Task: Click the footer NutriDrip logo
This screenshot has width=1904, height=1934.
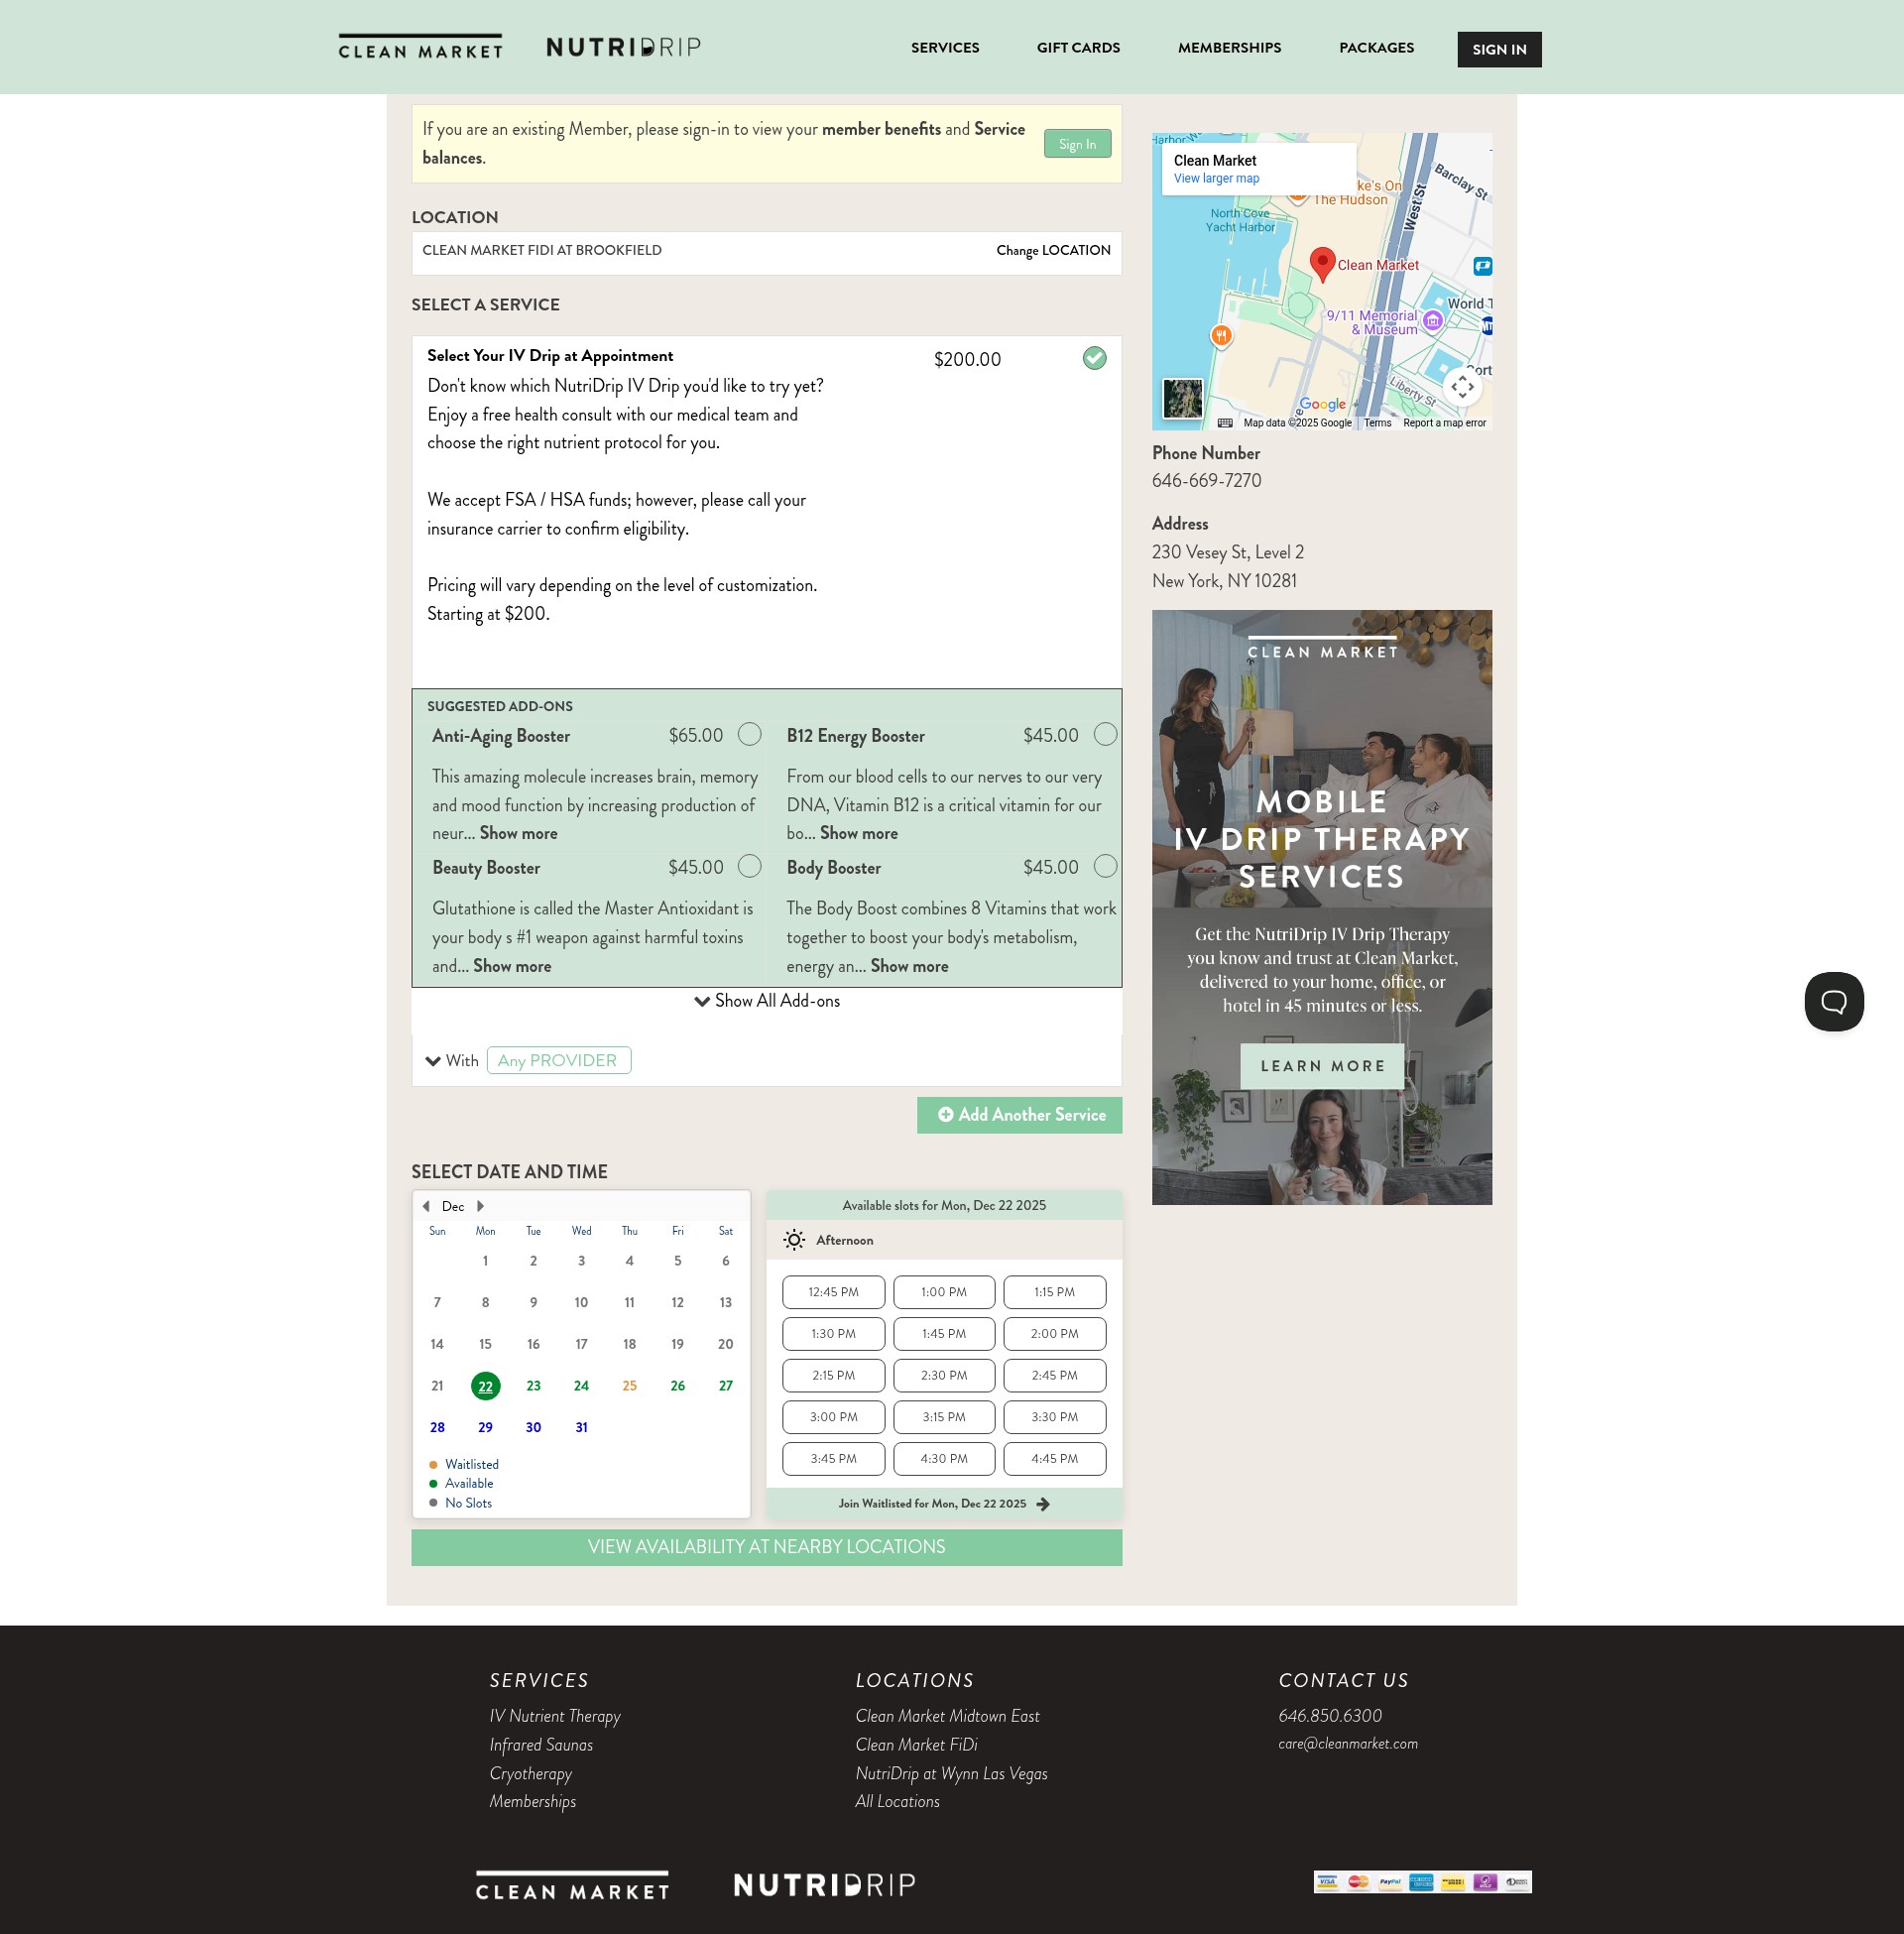Action: click(x=824, y=1885)
